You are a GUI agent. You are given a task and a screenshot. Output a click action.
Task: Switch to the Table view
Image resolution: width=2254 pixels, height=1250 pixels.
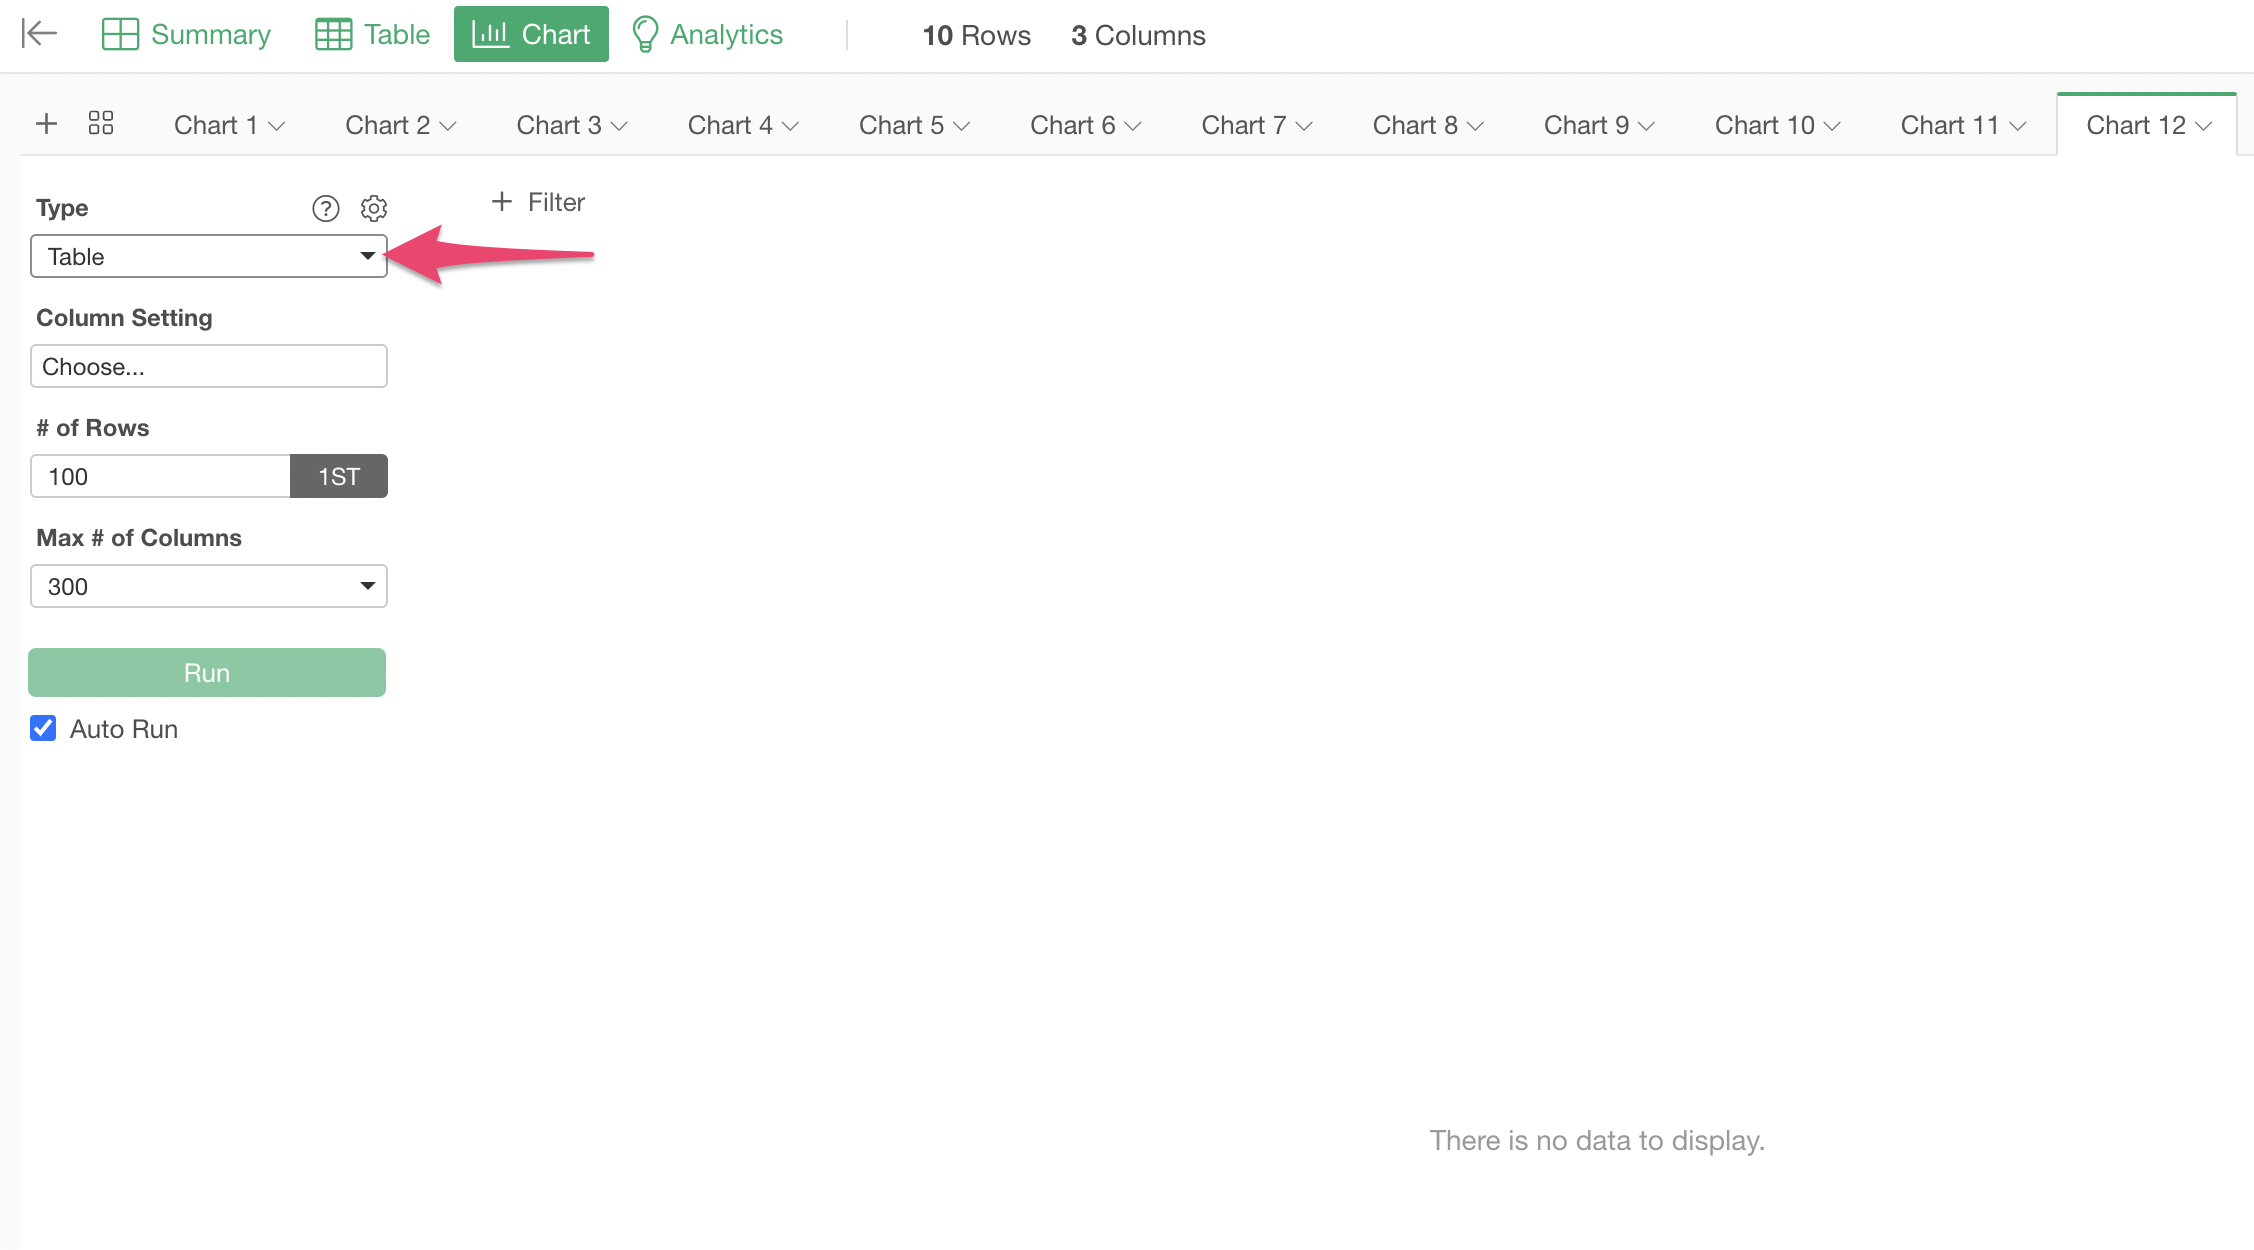click(x=372, y=34)
